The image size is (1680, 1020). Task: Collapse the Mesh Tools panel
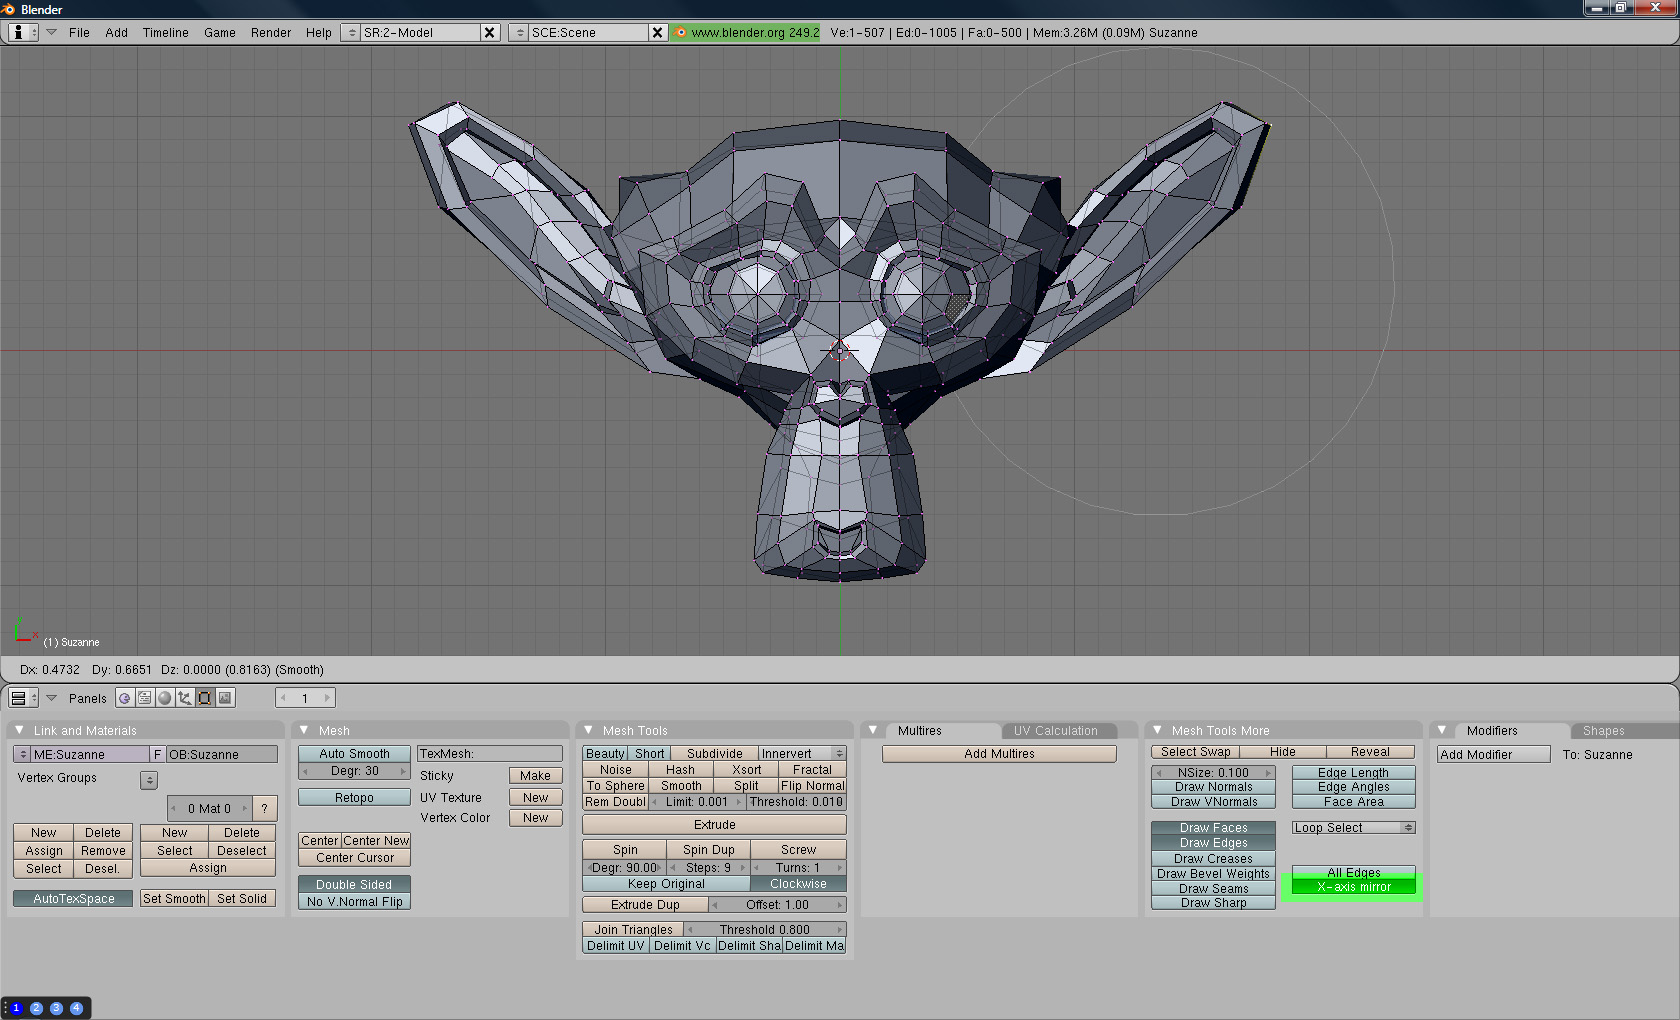[588, 730]
